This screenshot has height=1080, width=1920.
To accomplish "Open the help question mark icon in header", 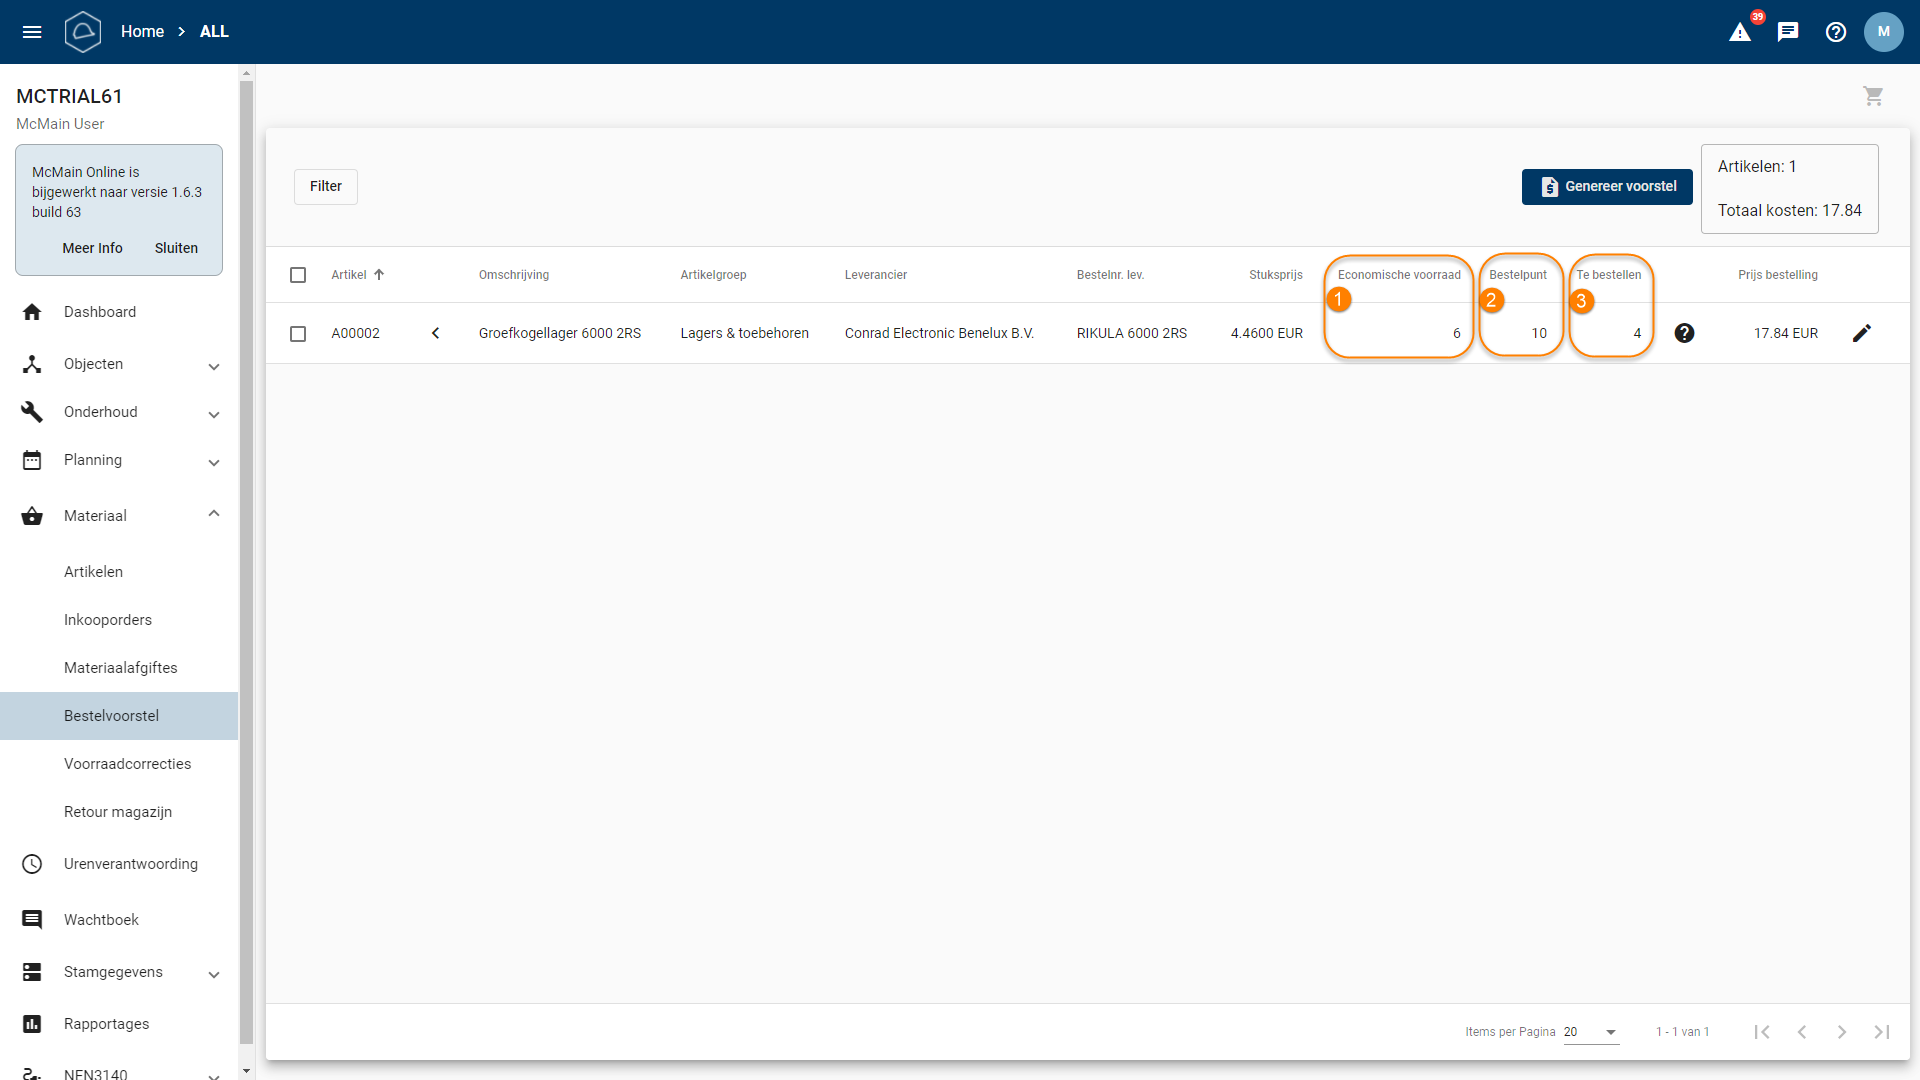I will coord(1836,32).
